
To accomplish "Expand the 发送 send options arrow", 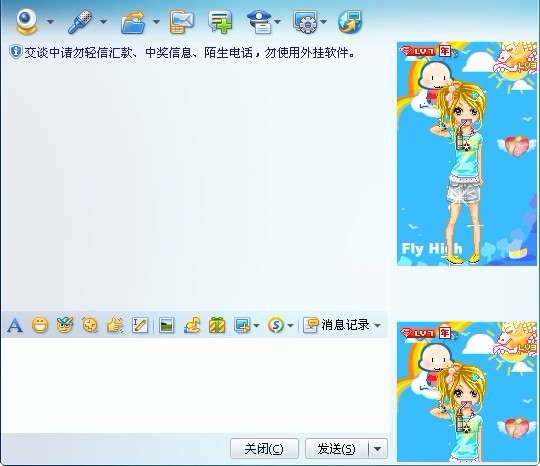I will pyautogui.click(x=378, y=449).
